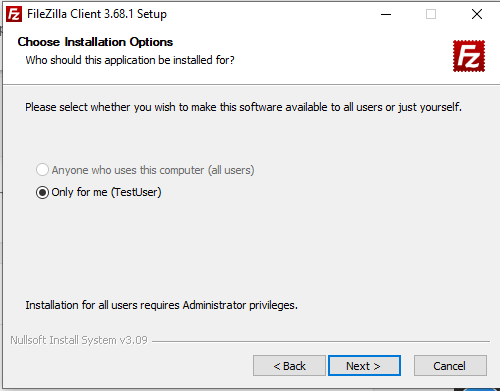The image size is (500, 391).
Task: Click the 'Choose Installation Options' heading
Action: coord(95,42)
